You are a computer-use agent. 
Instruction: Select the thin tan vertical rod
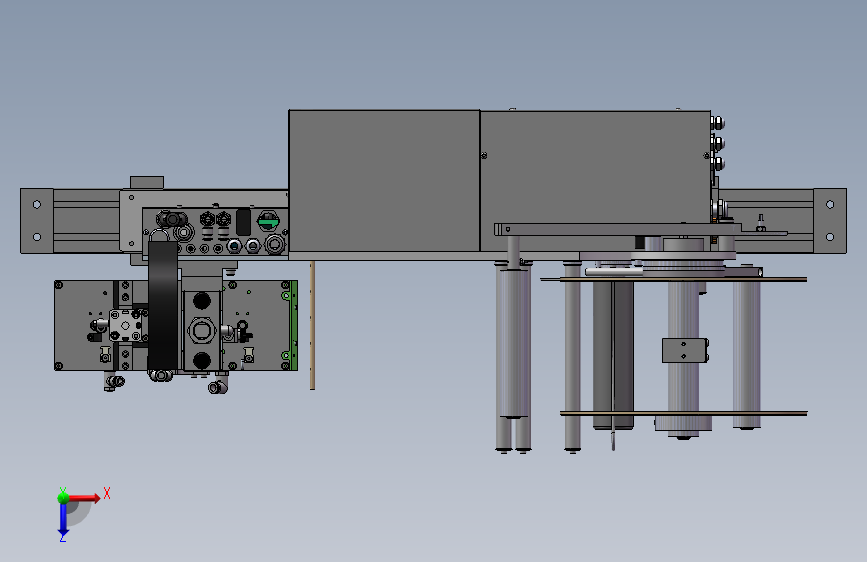pyautogui.click(x=312, y=325)
